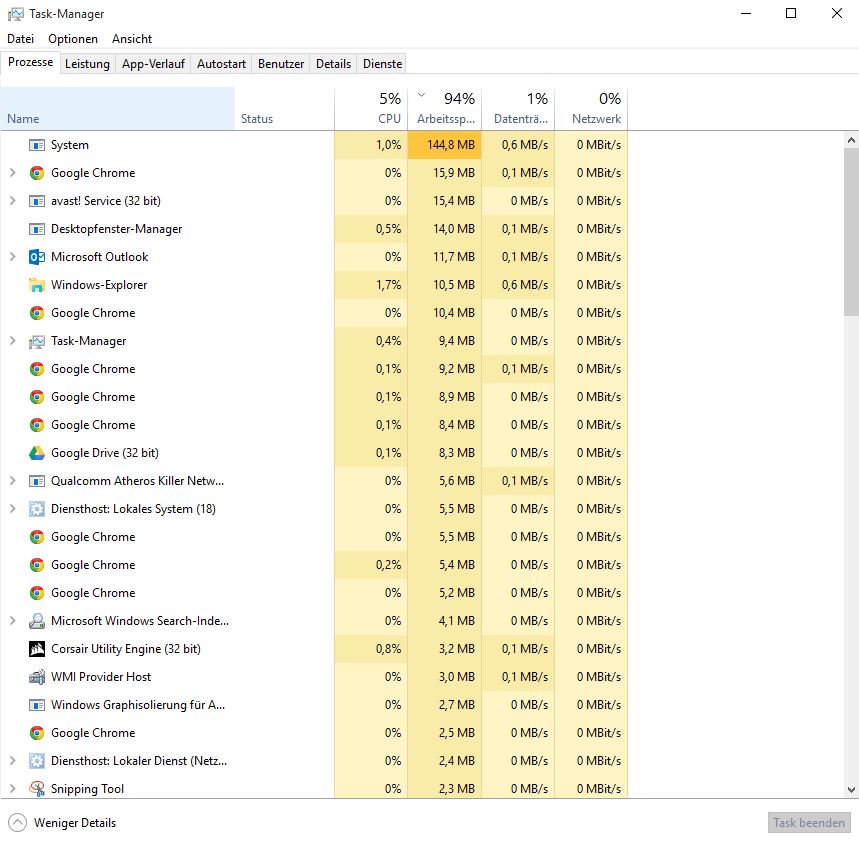Click the Chrome icon with 5,4 MB memory
859x846 pixels.
click(37, 565)
